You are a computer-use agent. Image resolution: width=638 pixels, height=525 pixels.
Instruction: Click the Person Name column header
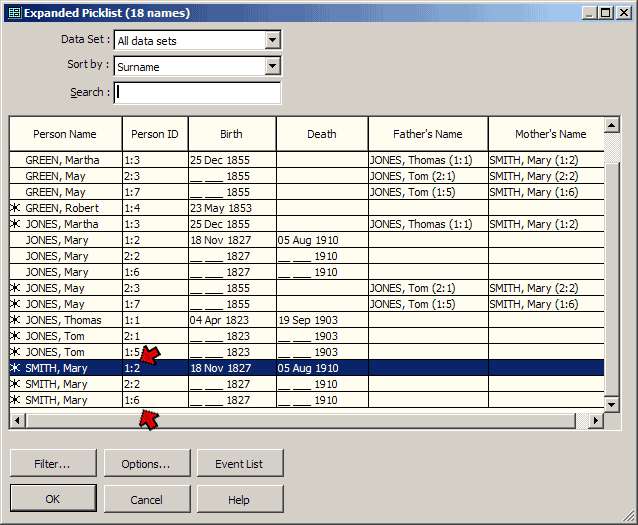(x=65, y=134)
